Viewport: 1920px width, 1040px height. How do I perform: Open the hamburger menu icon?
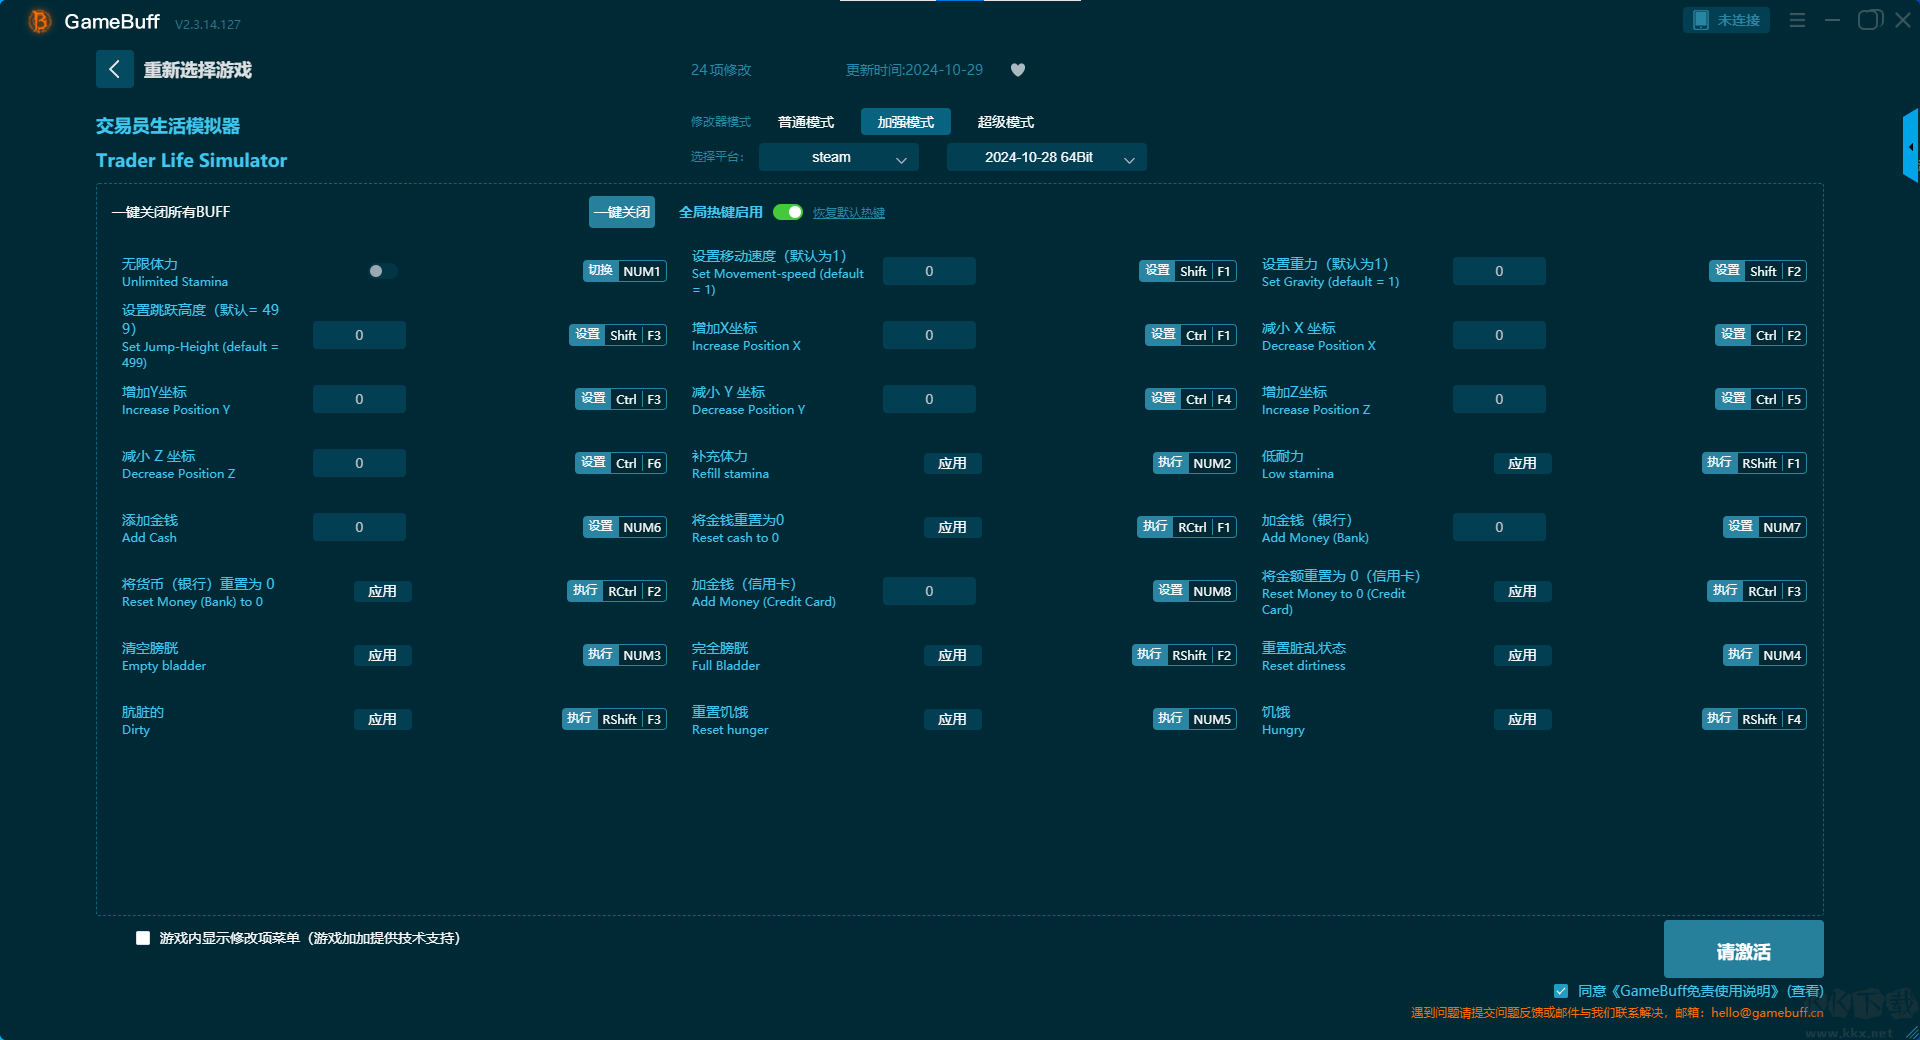[1797, 20]
